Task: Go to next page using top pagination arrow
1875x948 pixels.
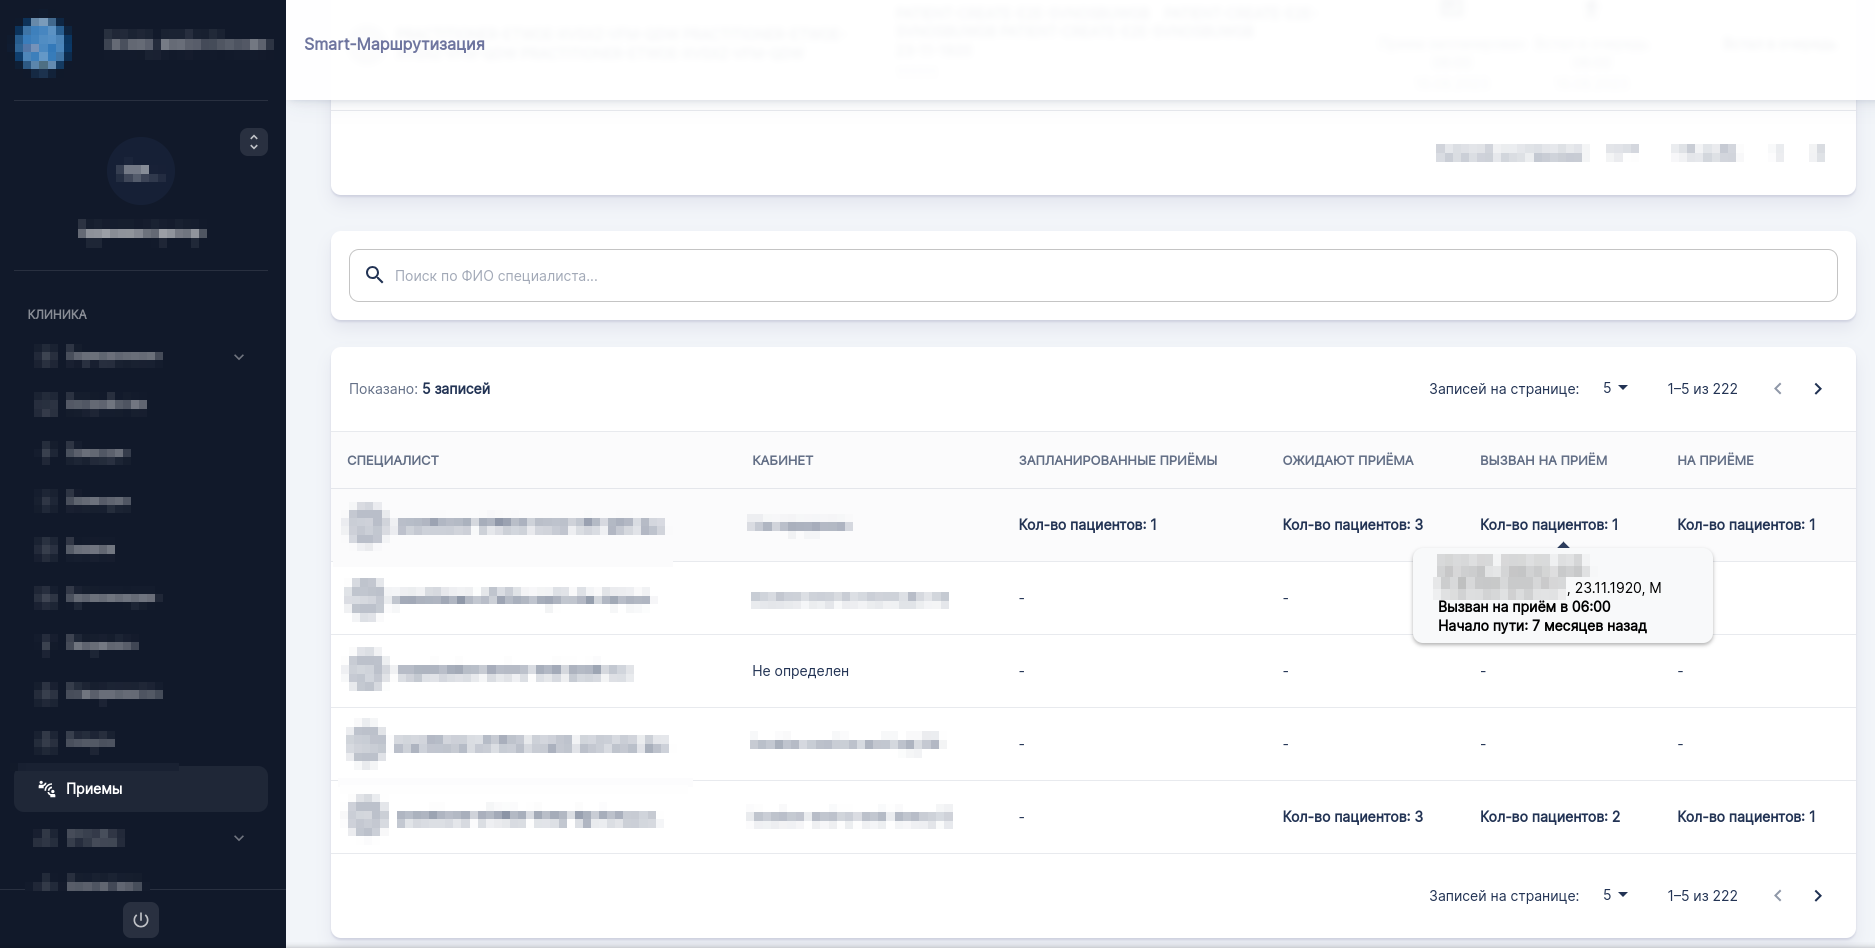Action: coord(1818,389)
